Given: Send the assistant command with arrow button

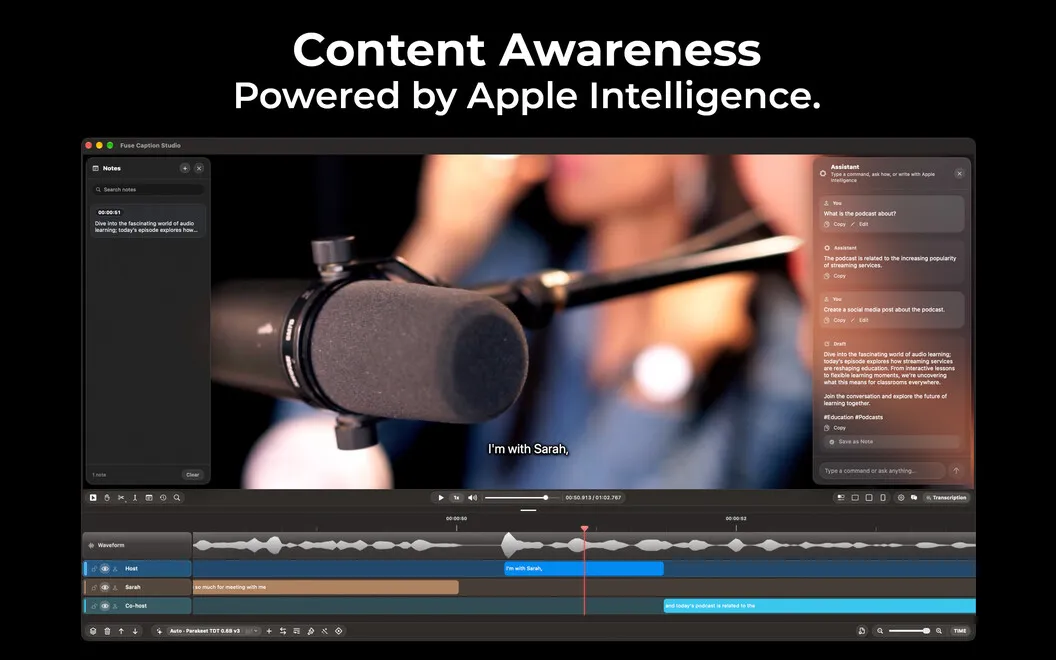Looking at the screenshot, I should pyautogui.click(x=956, y=471).
